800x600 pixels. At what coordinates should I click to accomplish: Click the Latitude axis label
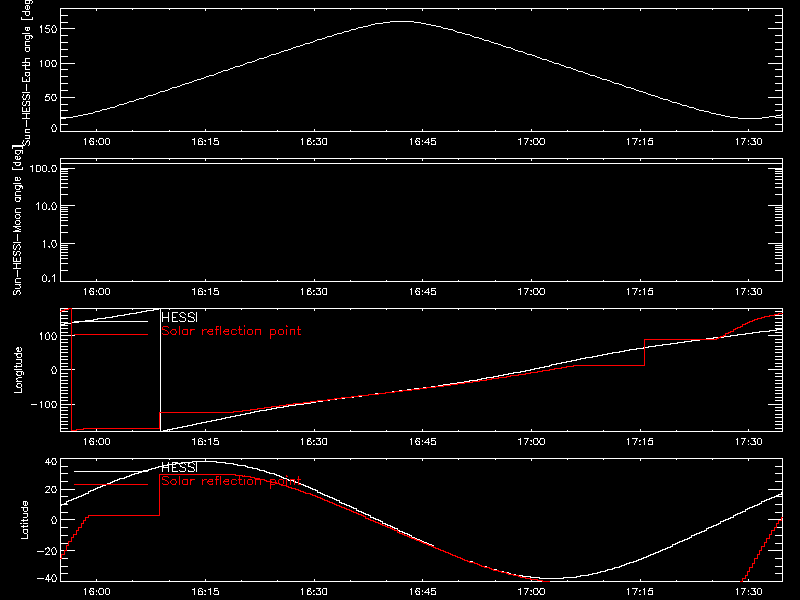(x=24, y=520)
